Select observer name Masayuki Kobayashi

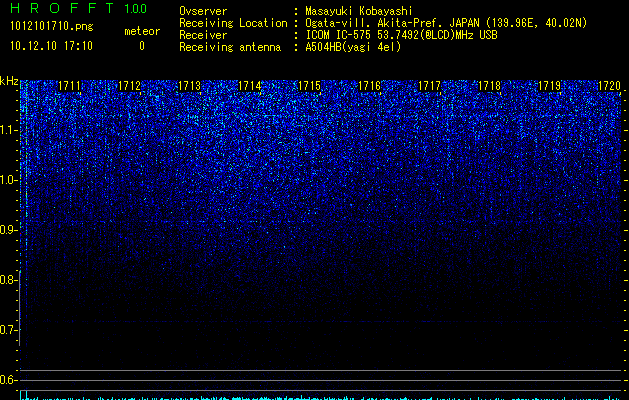point(359,11)
